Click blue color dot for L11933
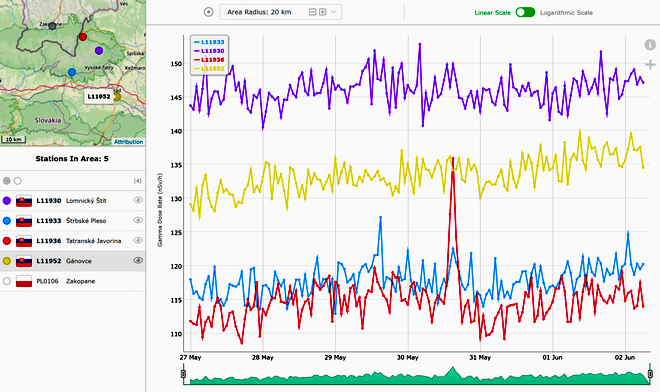 pos(7,221)
